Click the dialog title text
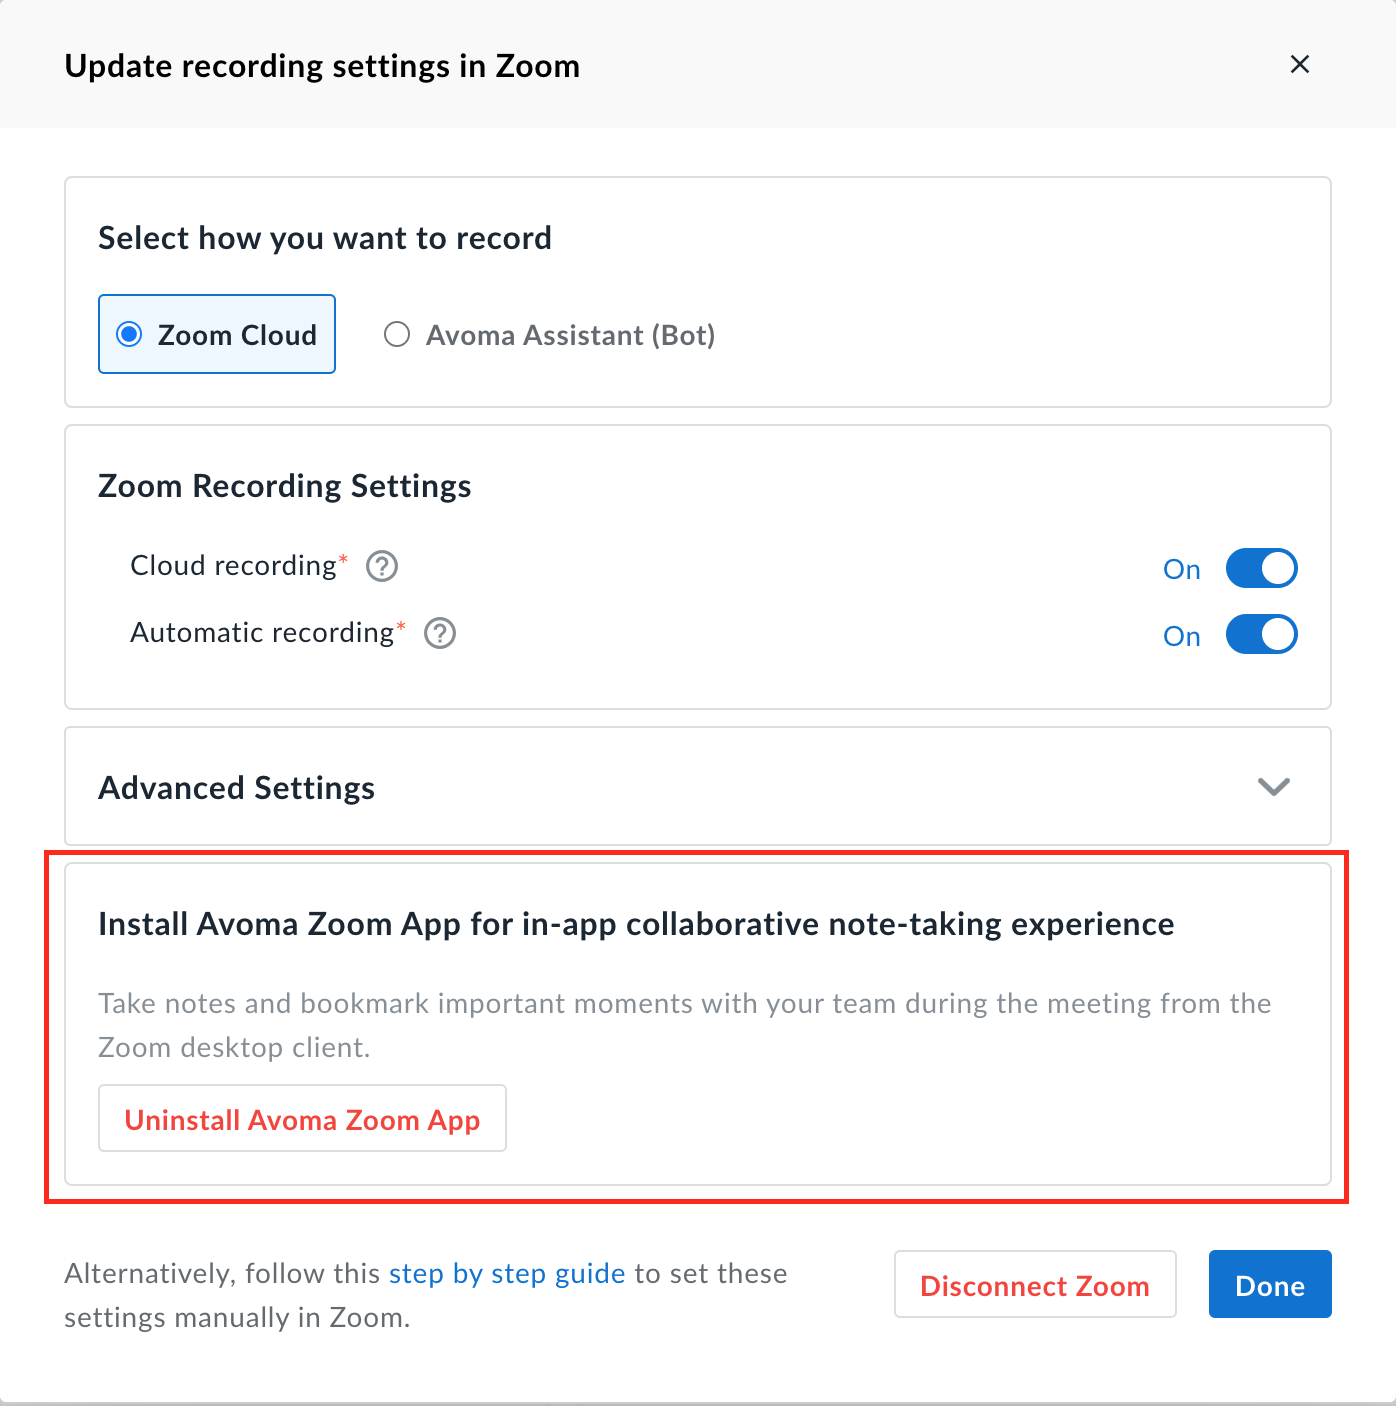1396x1406 pixels. 322,65
